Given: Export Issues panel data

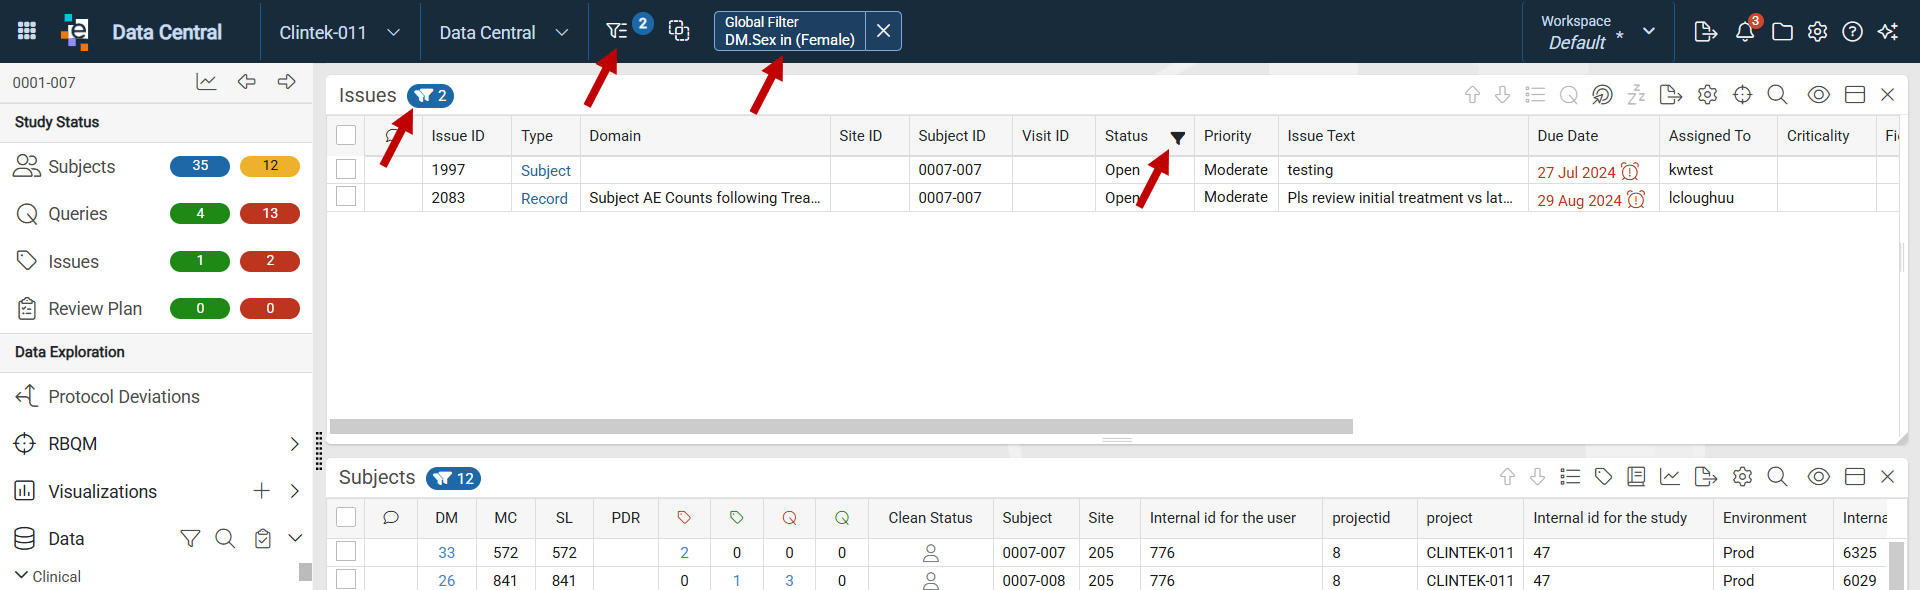Looking at the screenshot, I should 1670,95.
